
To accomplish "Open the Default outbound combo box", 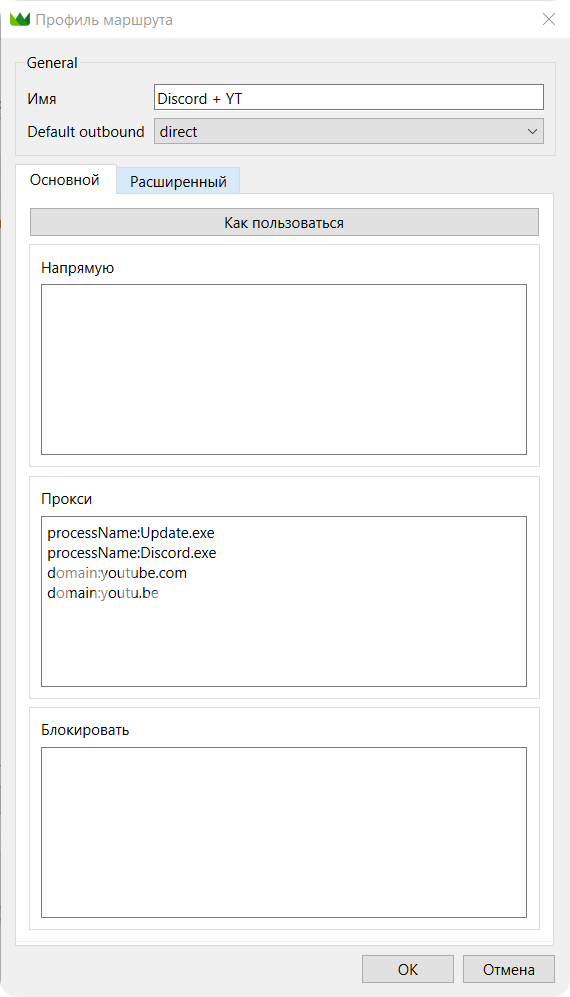I will tap(349, 131).
